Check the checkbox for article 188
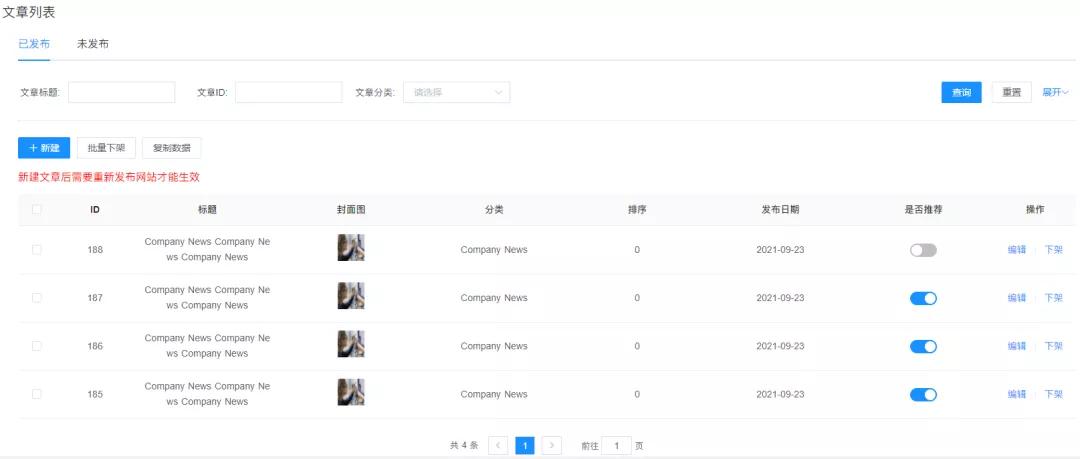 click(37, 249)
